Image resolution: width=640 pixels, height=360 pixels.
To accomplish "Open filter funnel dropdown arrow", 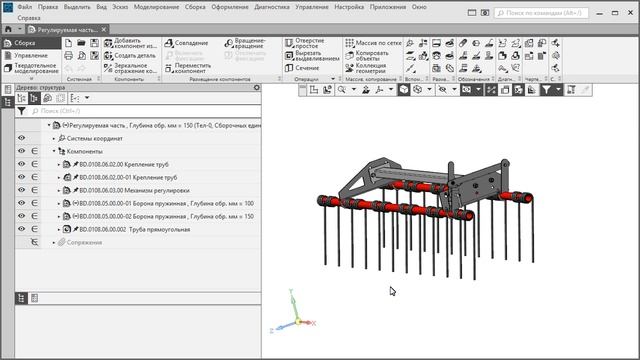I will coord(558,90).
